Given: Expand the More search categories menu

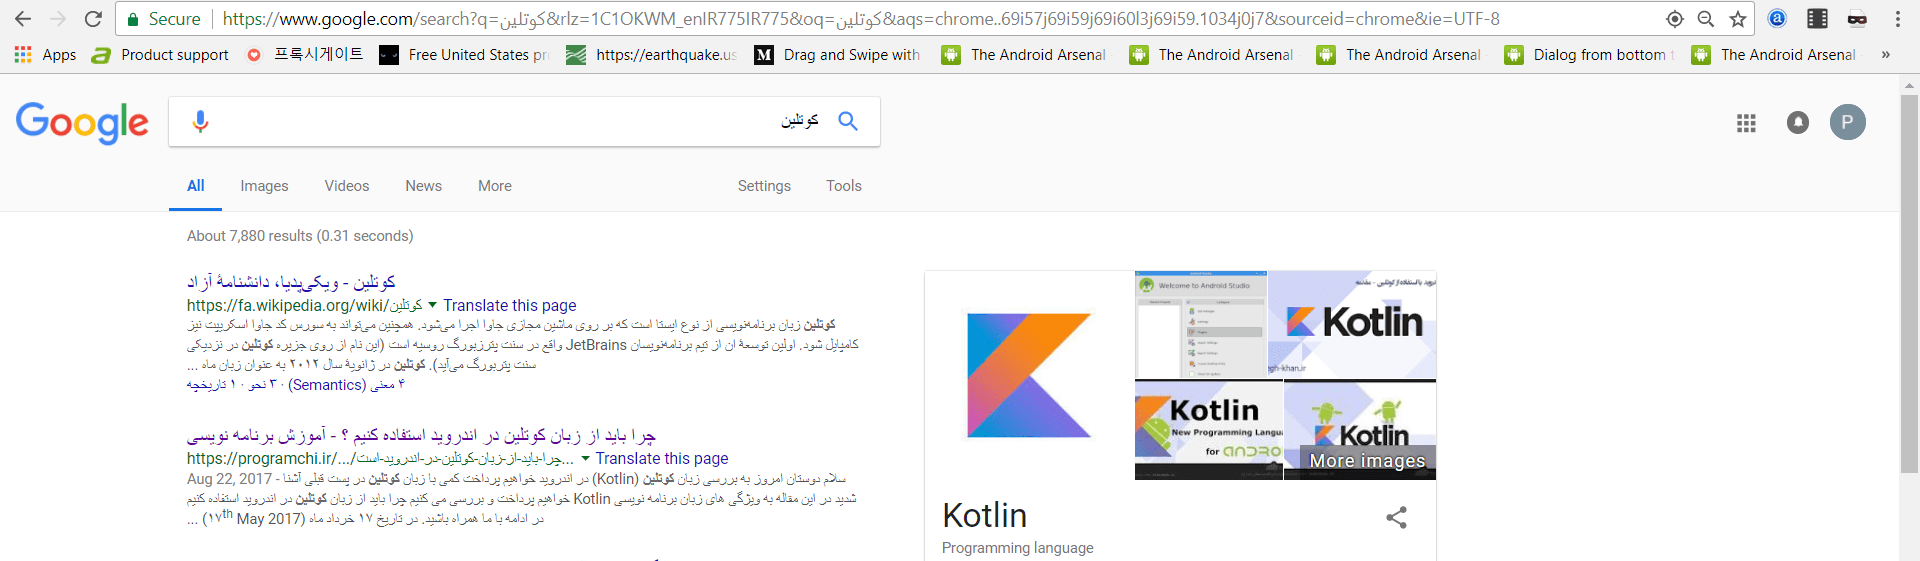Looking at the screenshot, I should click(x=494, y=186).
